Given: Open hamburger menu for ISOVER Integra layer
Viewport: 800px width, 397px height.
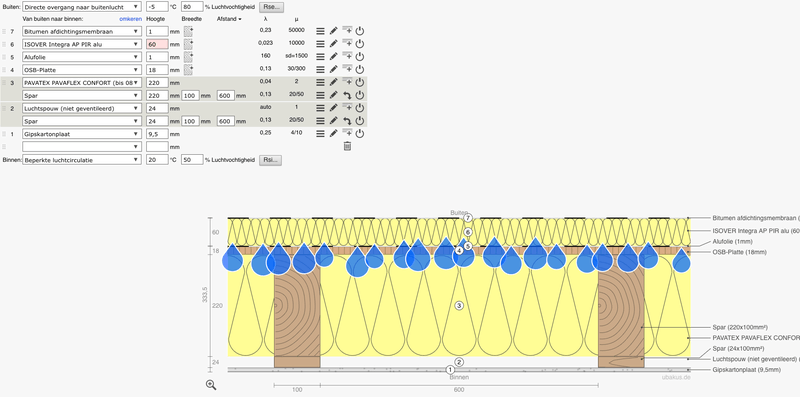Looking at the screenshot, I should [x=320, y=44].
